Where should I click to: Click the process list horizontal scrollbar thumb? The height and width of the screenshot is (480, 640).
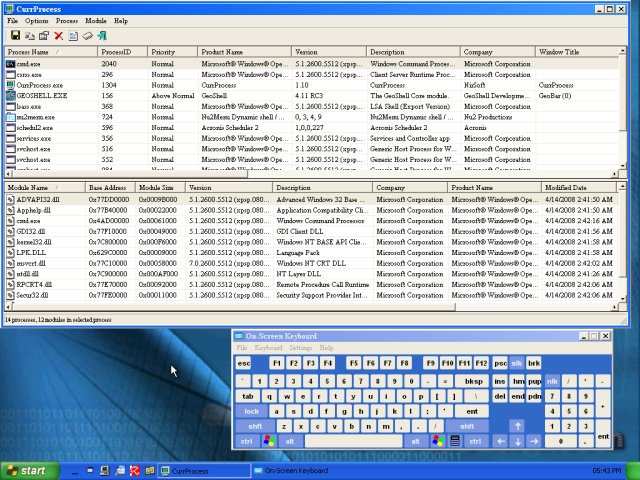(x=130, y=174)
